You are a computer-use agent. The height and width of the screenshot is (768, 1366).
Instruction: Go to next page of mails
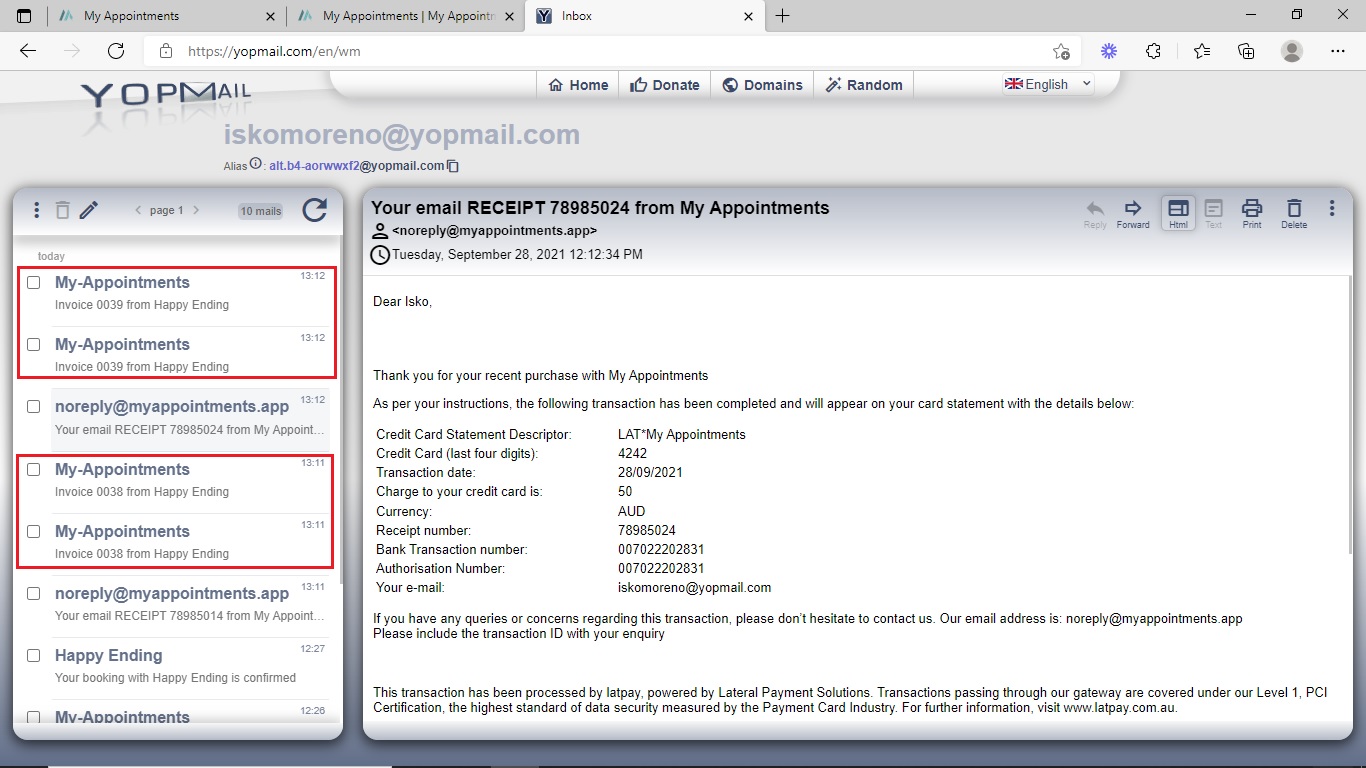pyautogui.click(x=196, y=210)
